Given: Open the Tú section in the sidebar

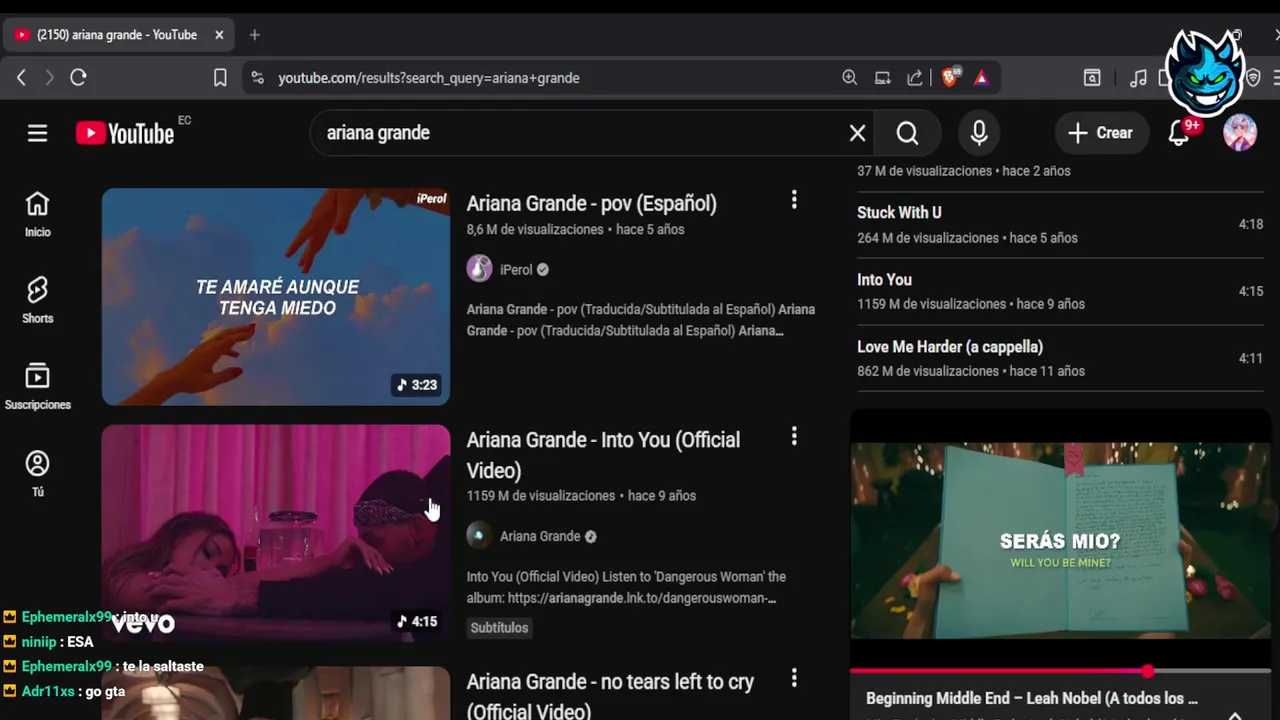Looking at the screenshot, I should click(x=37, y=474).
